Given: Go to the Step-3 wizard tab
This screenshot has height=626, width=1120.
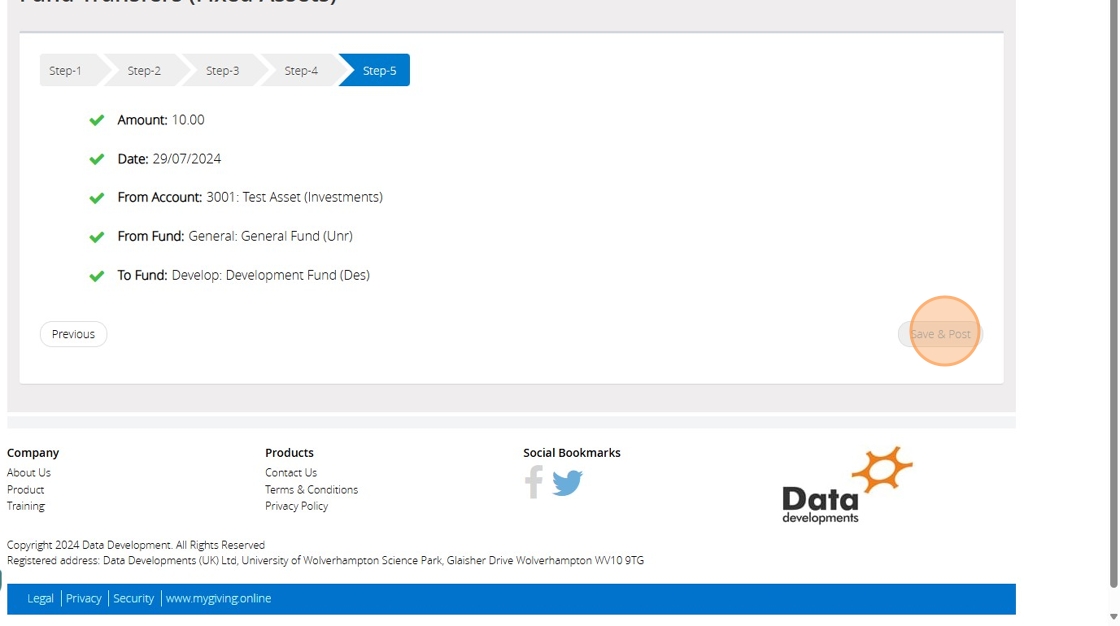Looking at the screenshot, I should click(222, 70).
